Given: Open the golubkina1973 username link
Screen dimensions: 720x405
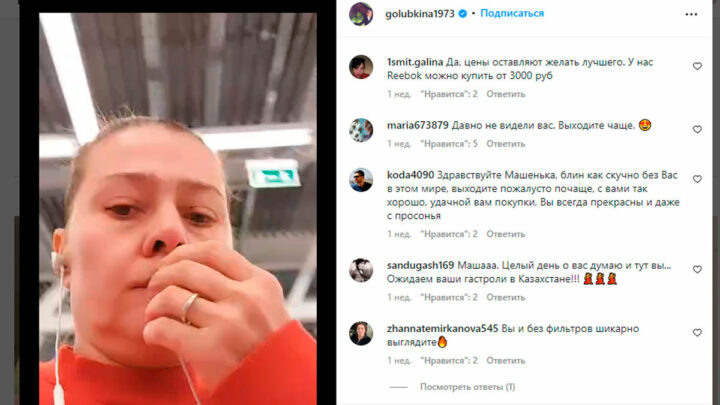Looking at the screenshot, I should tap(420, 14).
